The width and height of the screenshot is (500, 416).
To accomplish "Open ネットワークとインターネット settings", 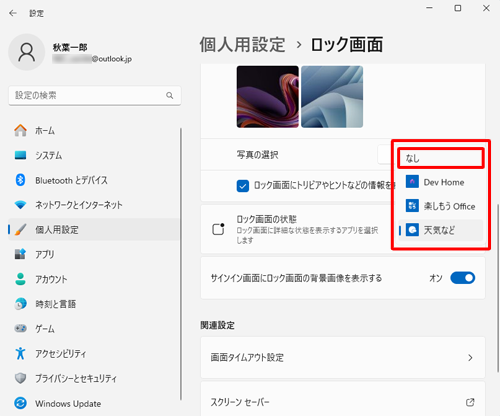I will [94, 205].
